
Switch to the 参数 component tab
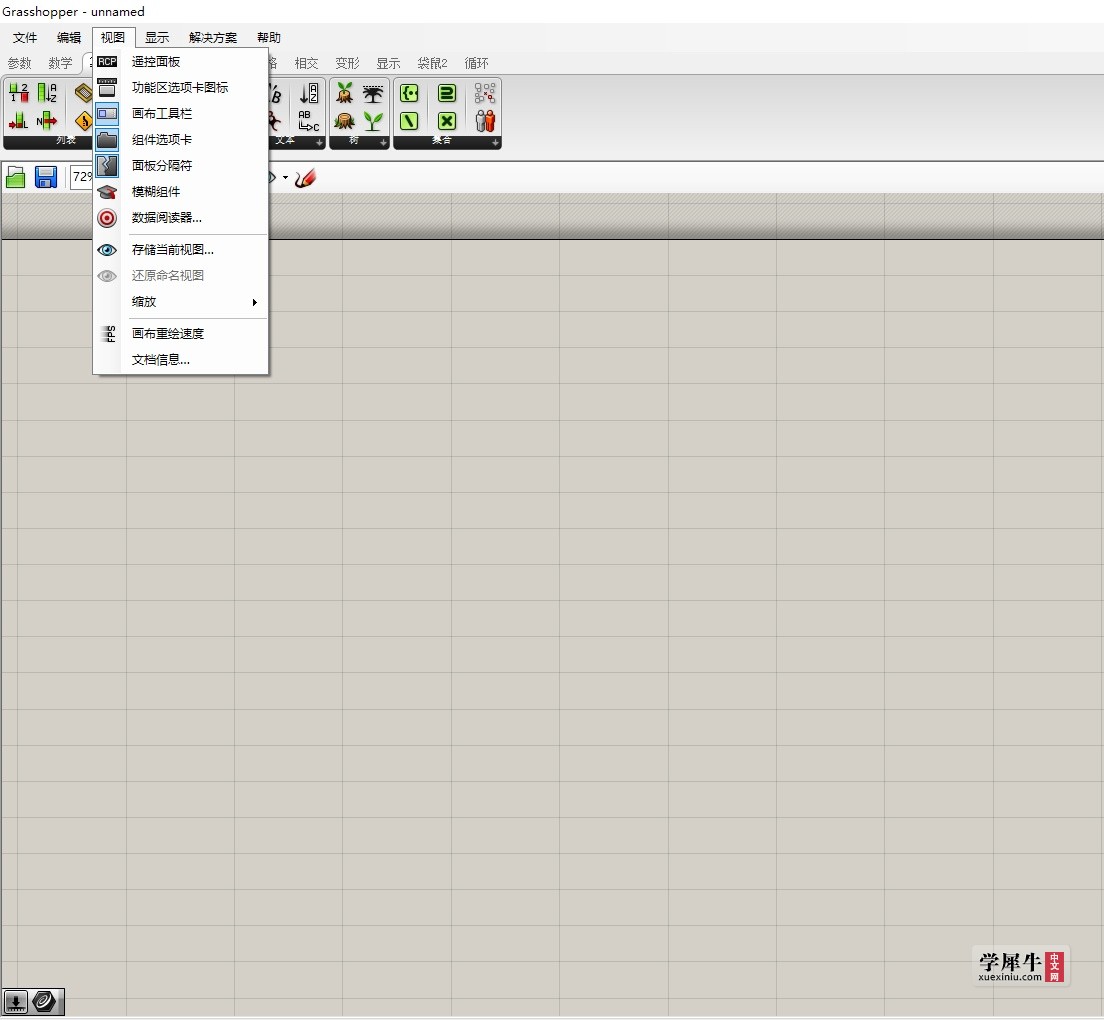20,63
